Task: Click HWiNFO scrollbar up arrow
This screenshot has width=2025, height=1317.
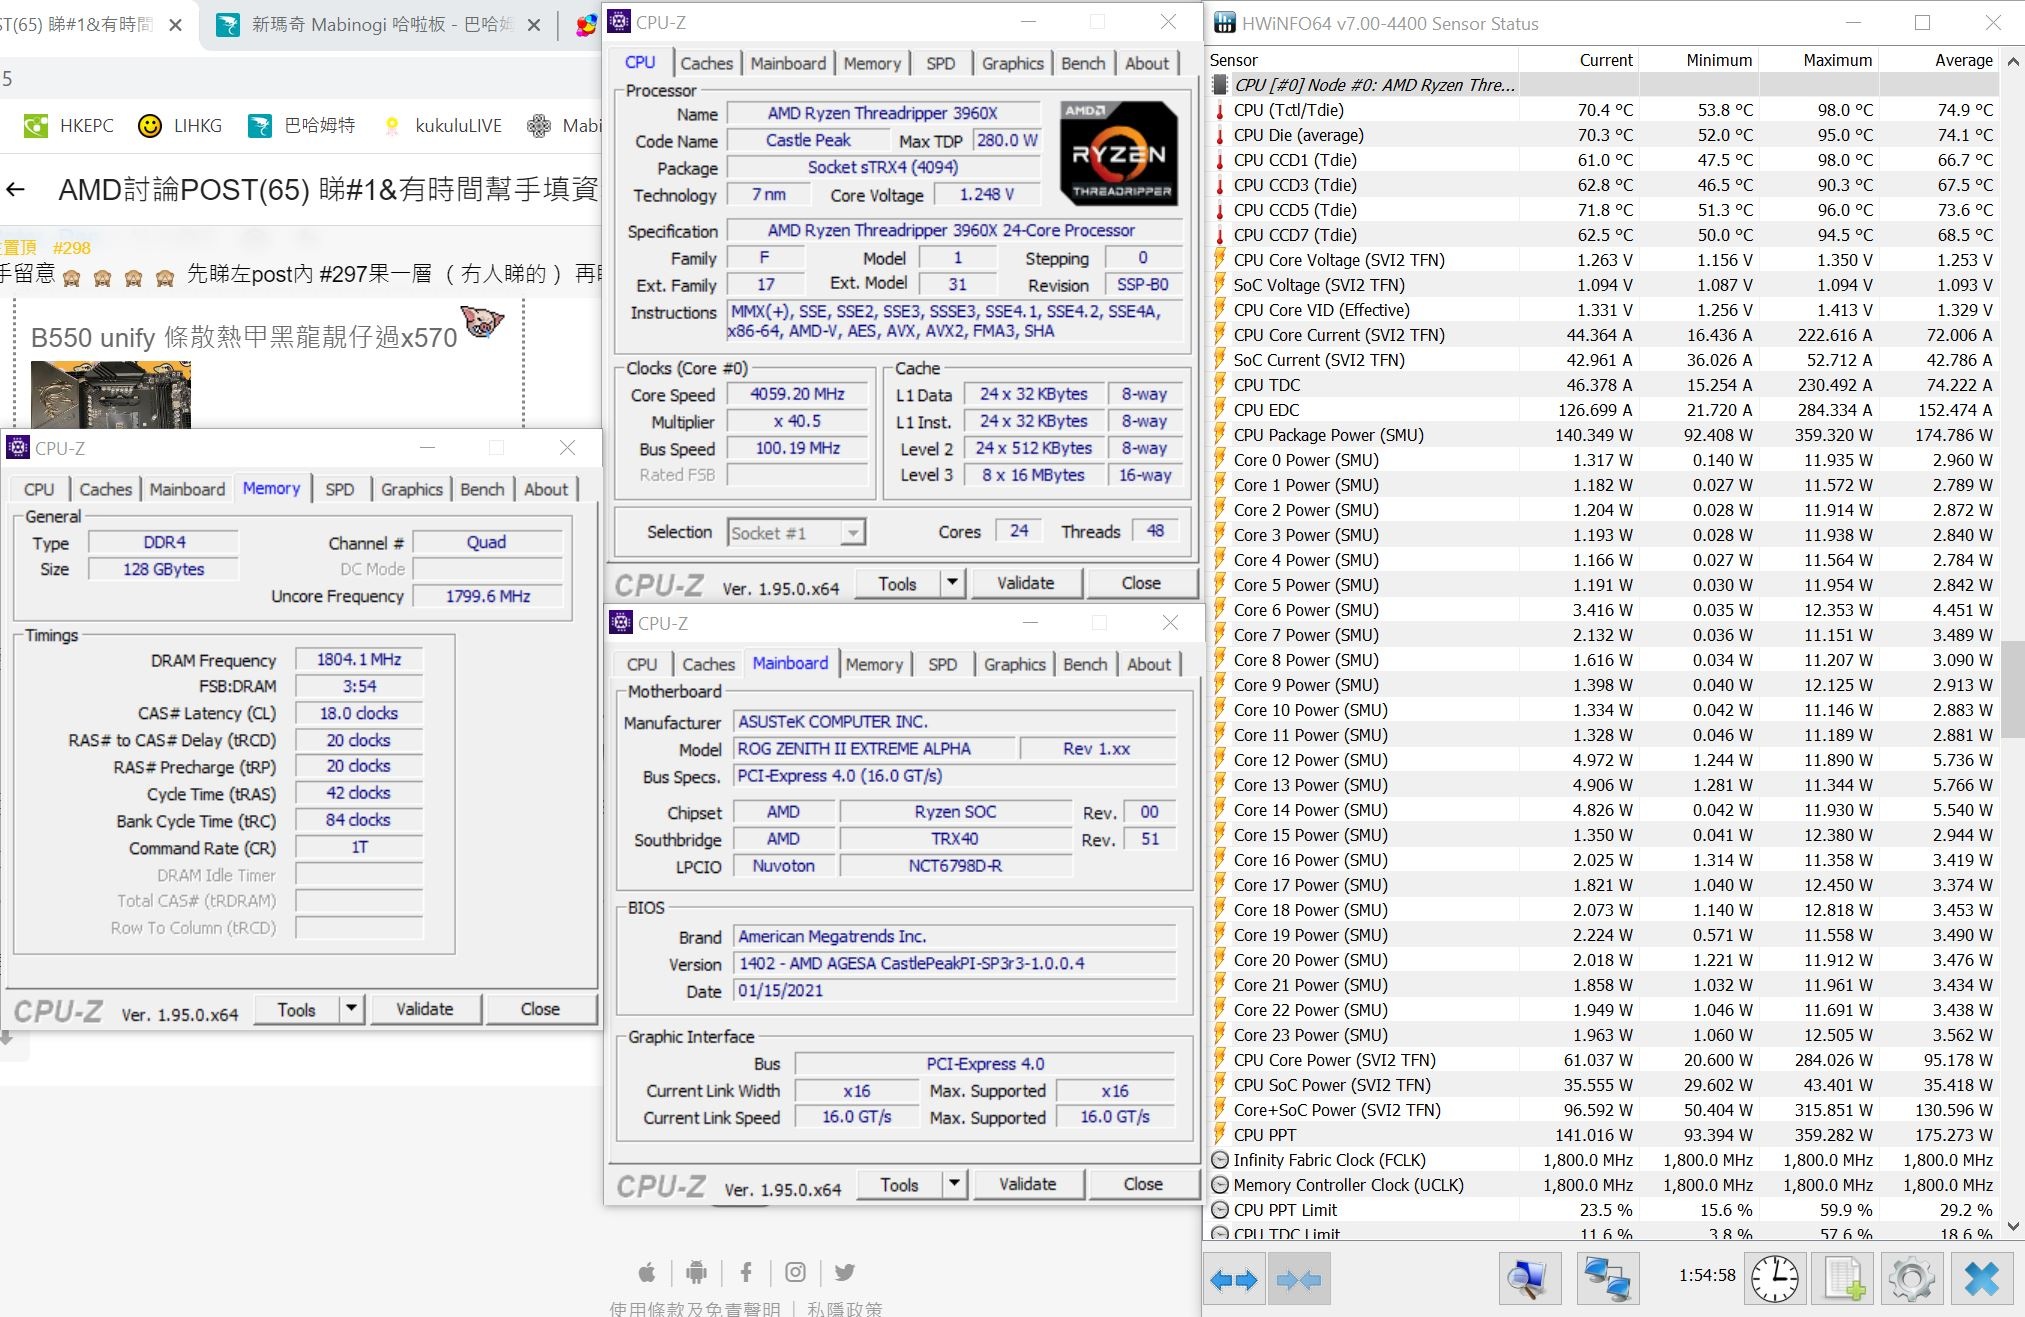Action: 2014,61
